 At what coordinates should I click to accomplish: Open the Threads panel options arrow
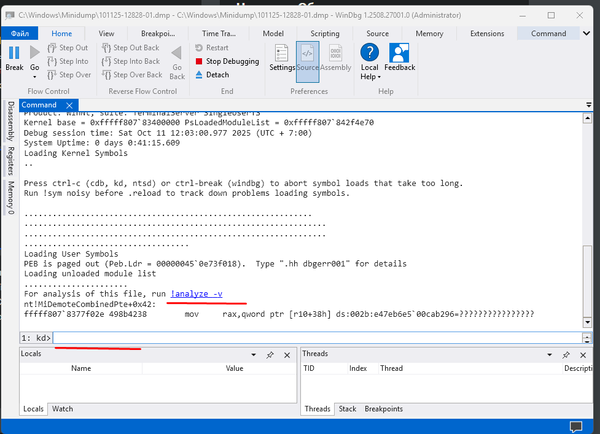[x=565, y=354]
